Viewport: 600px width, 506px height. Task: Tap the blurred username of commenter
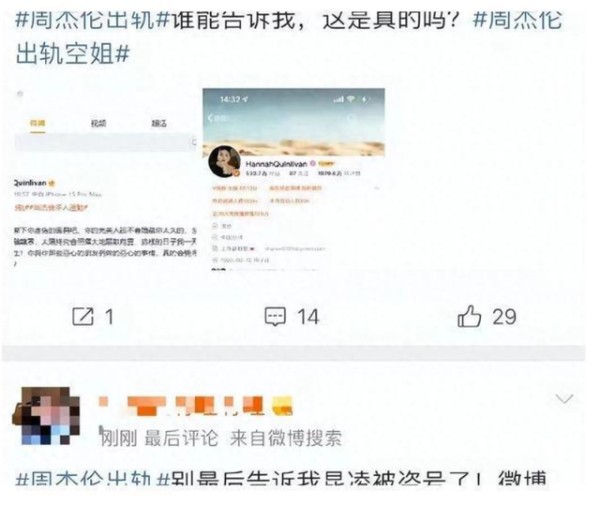(195, 406)
